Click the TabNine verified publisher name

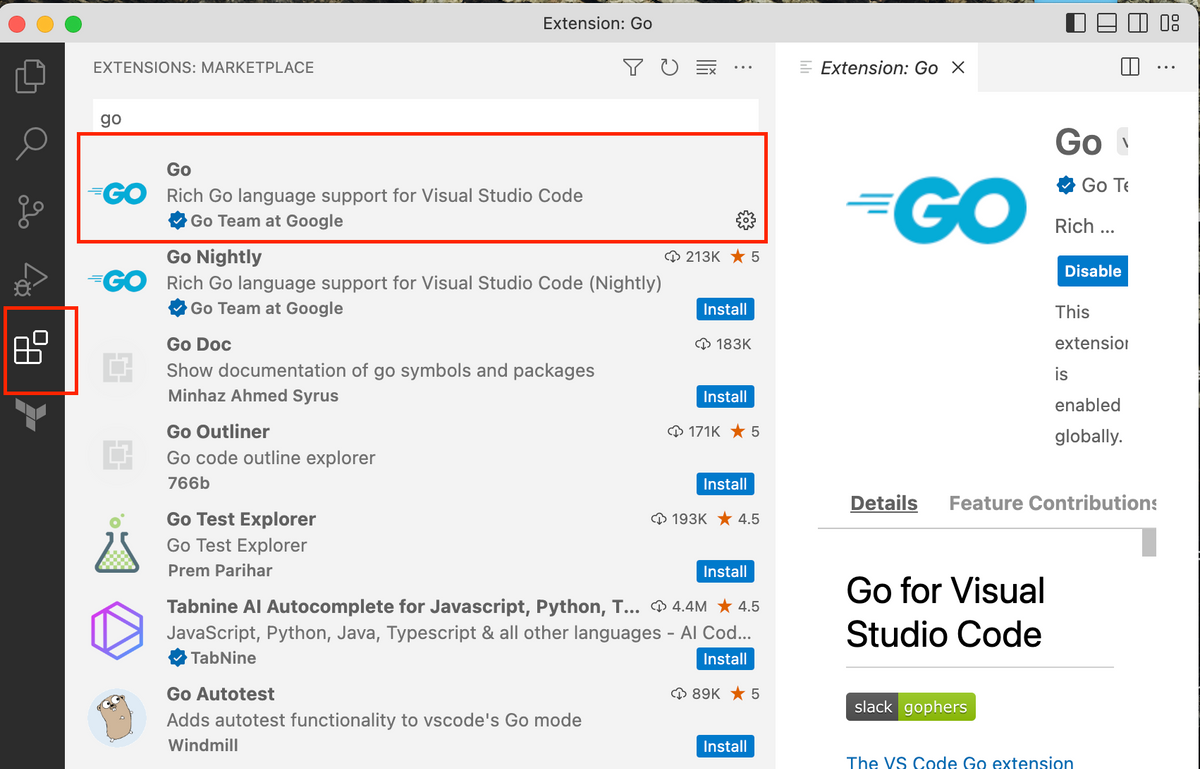(x=212, y=658)
